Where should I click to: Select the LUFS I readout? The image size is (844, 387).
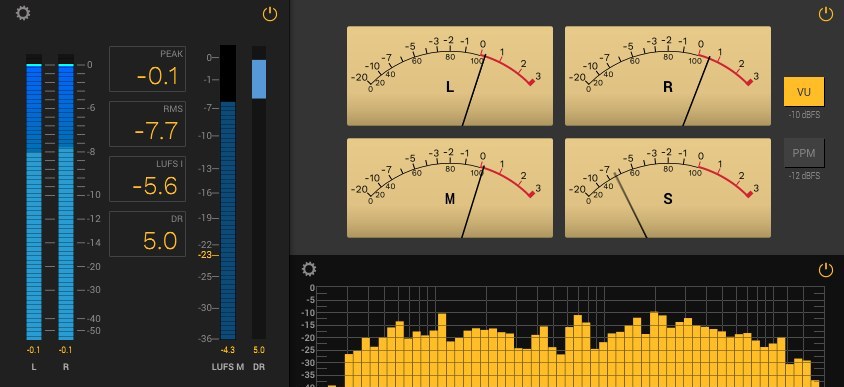(x=147, y=179)
